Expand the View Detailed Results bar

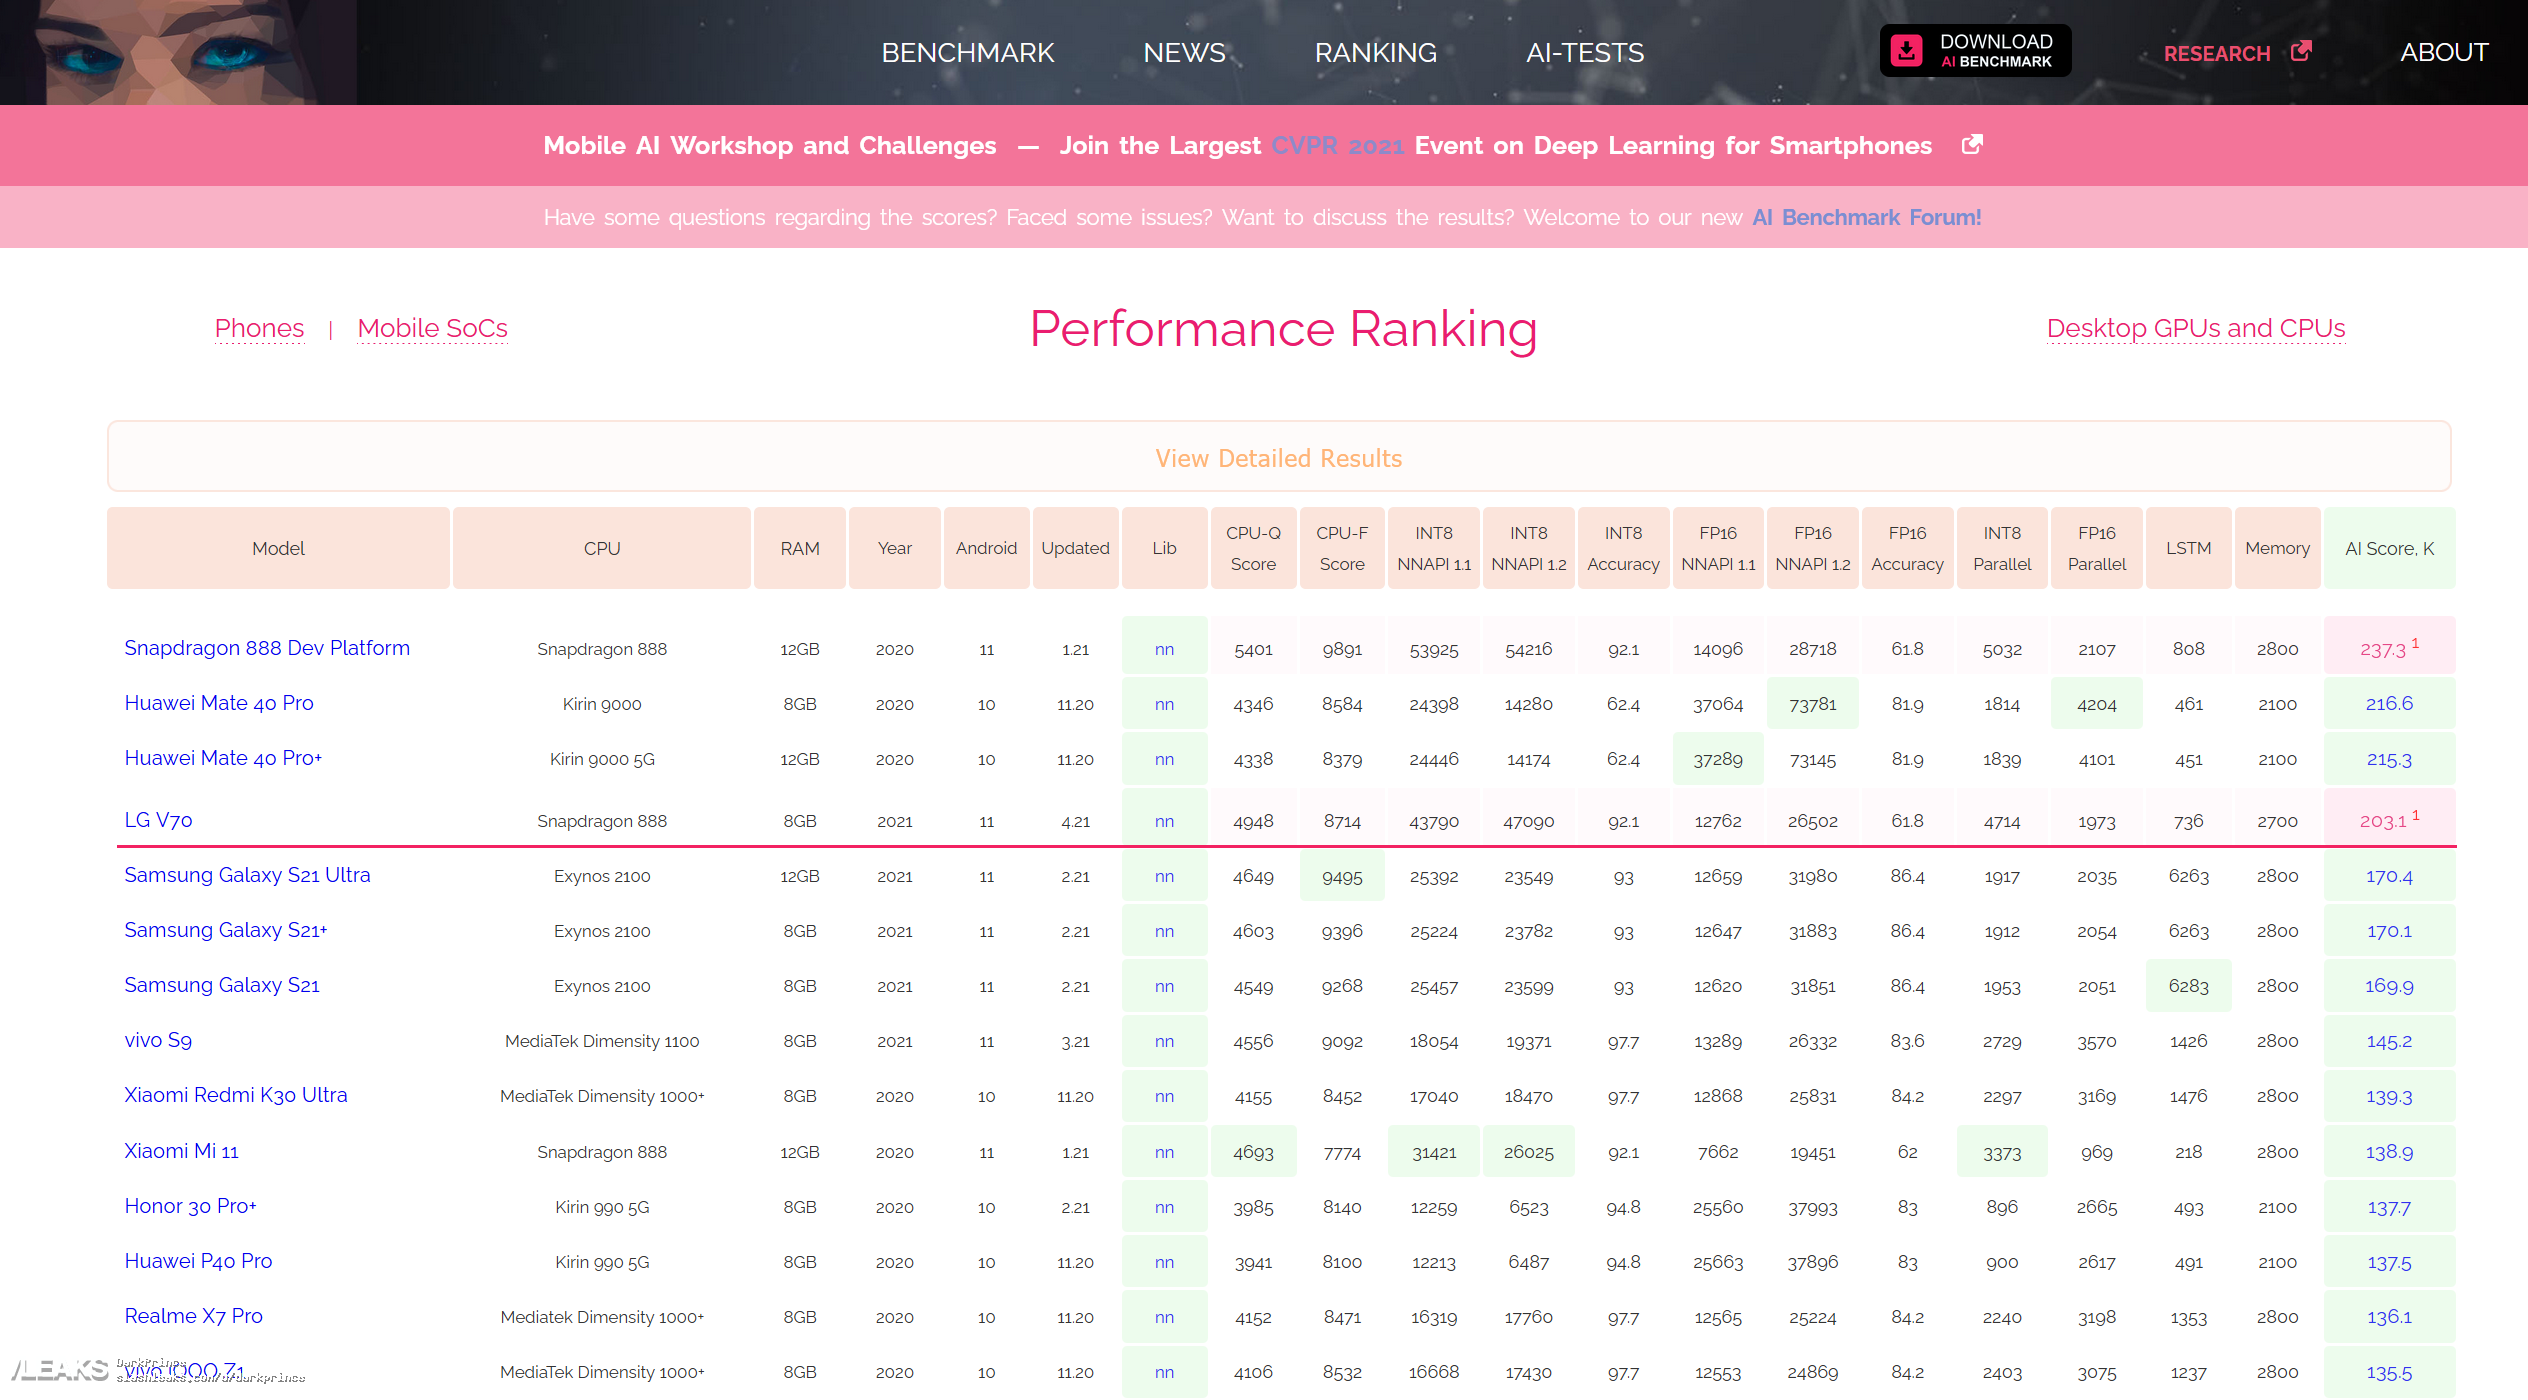click(1278, 458)
